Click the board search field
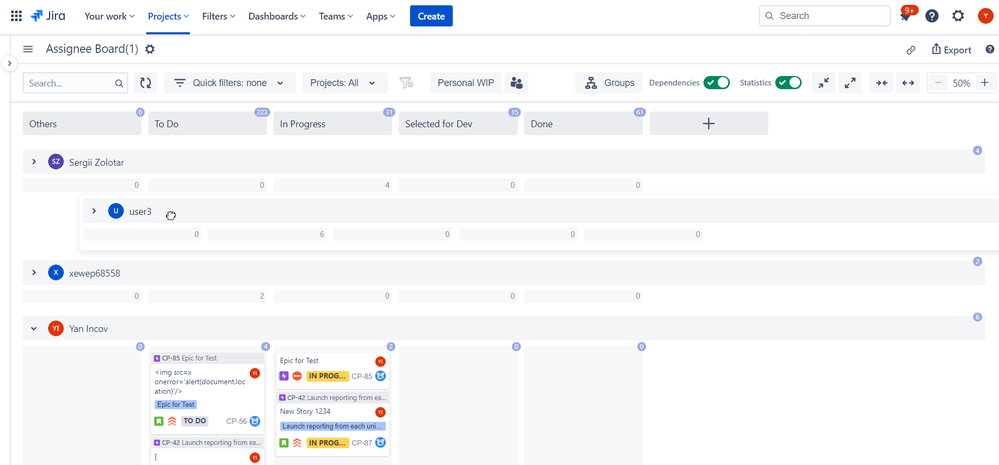The height and width of the screenshot is (465, 999). 76,83
